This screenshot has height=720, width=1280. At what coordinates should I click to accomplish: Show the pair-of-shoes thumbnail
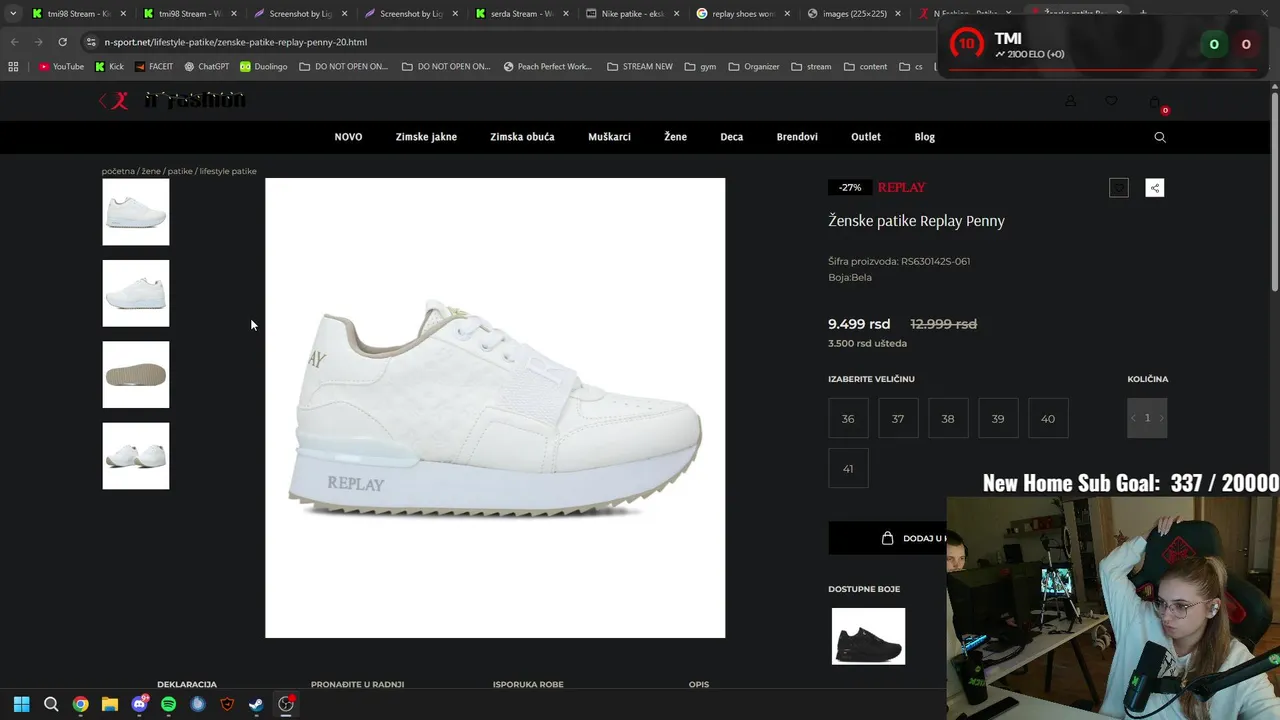click(x=136, y=456)
